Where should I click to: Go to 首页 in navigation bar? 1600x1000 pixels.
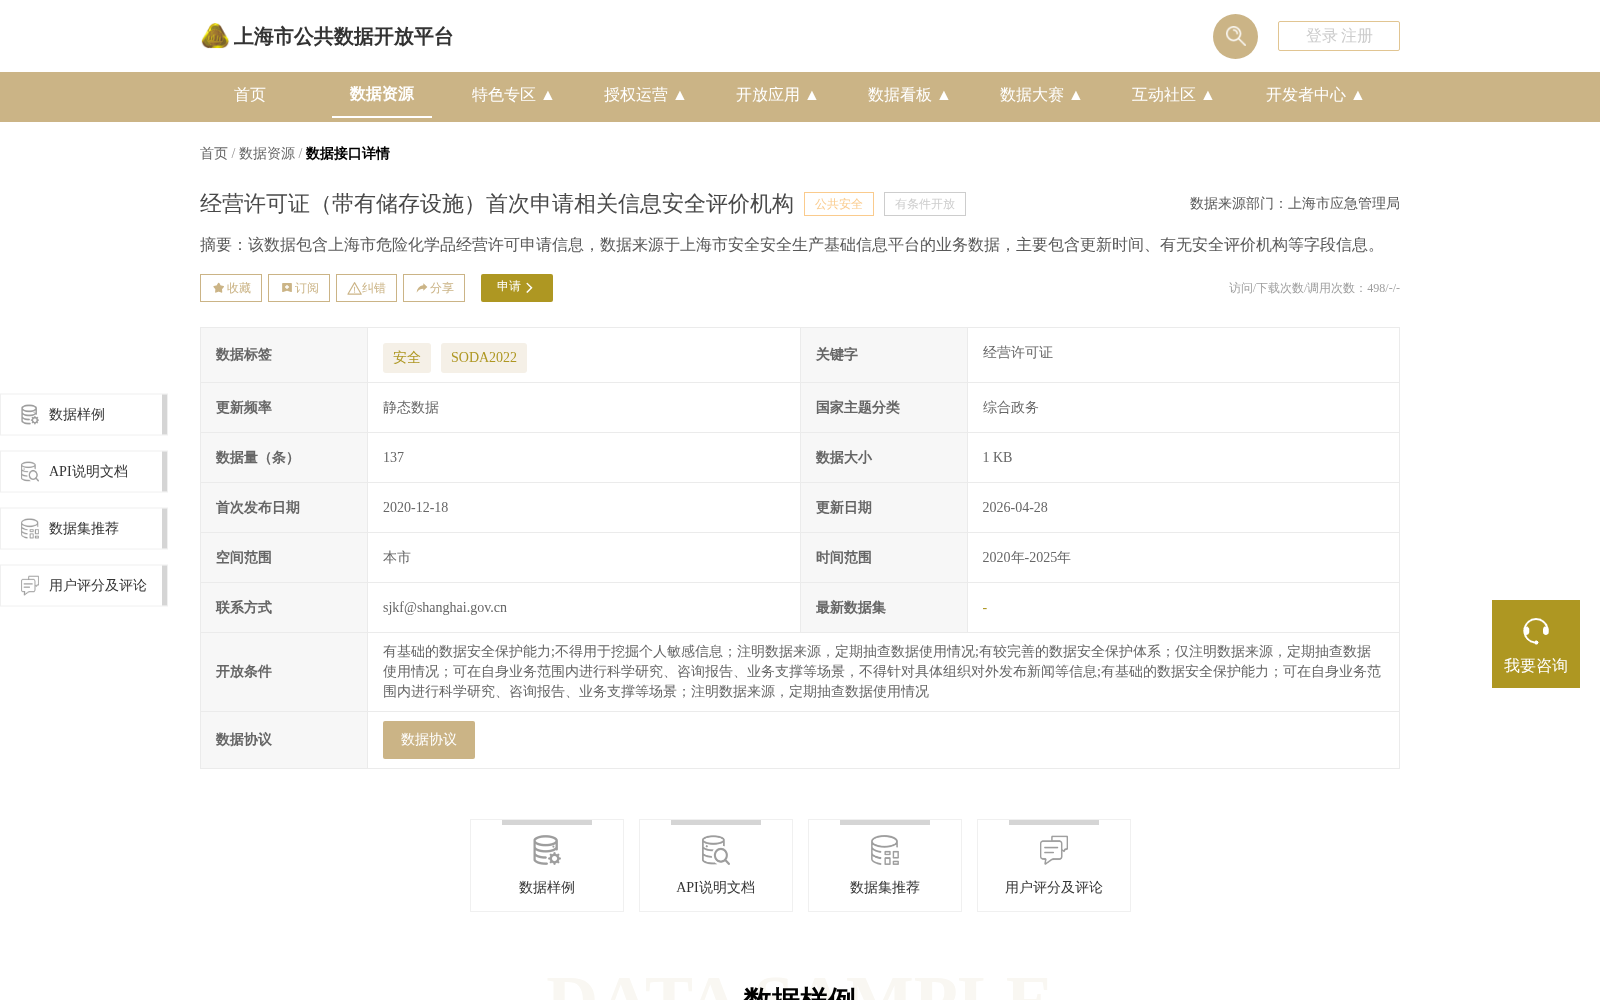pyautogui.click(x=250, y=95)
